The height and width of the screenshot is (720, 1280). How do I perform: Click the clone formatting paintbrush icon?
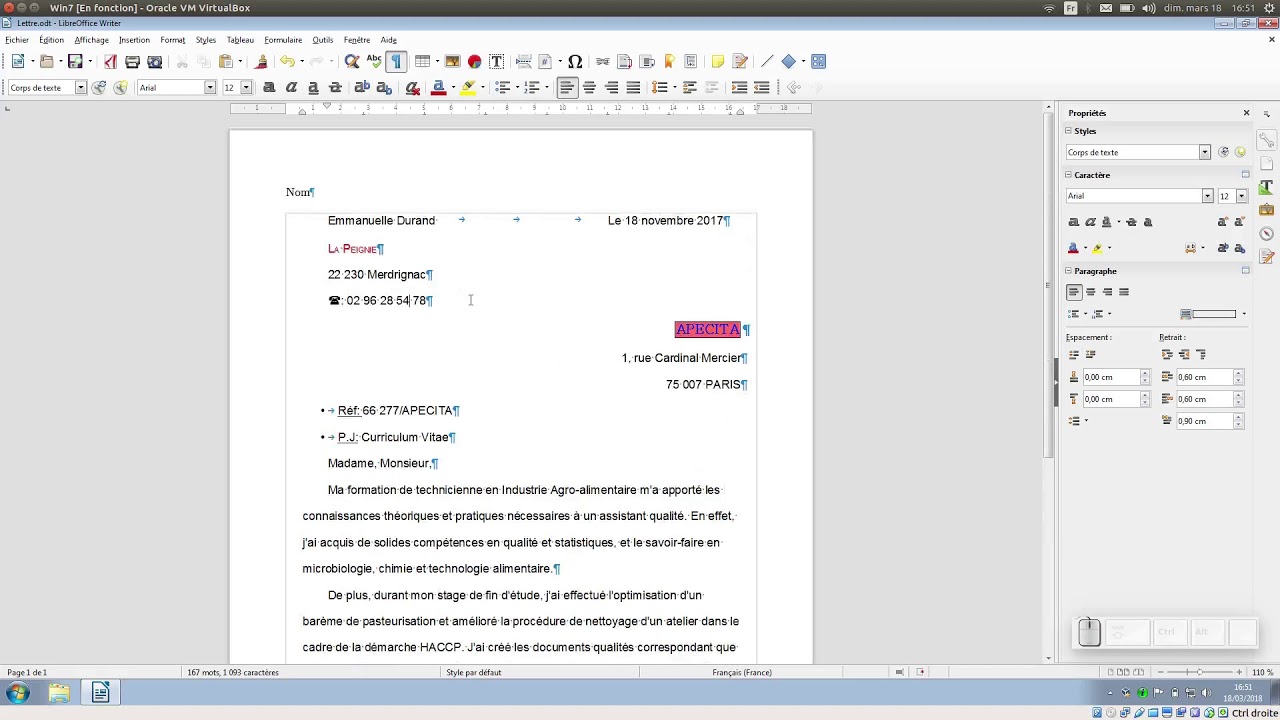tap(262, 62)
